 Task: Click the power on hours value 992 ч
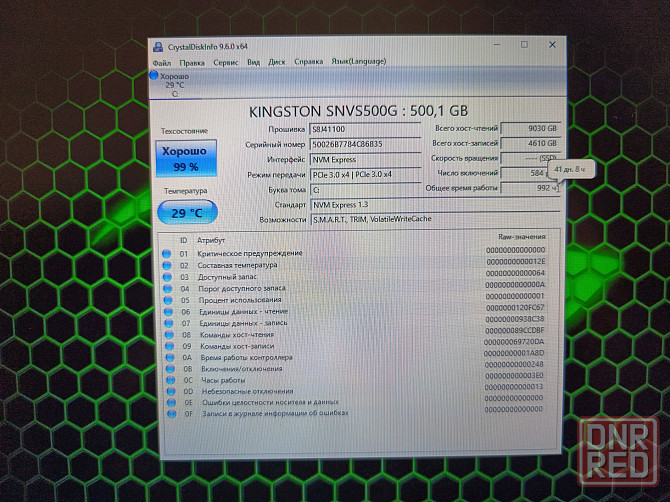pyautogui.click(x=530, y=188)
